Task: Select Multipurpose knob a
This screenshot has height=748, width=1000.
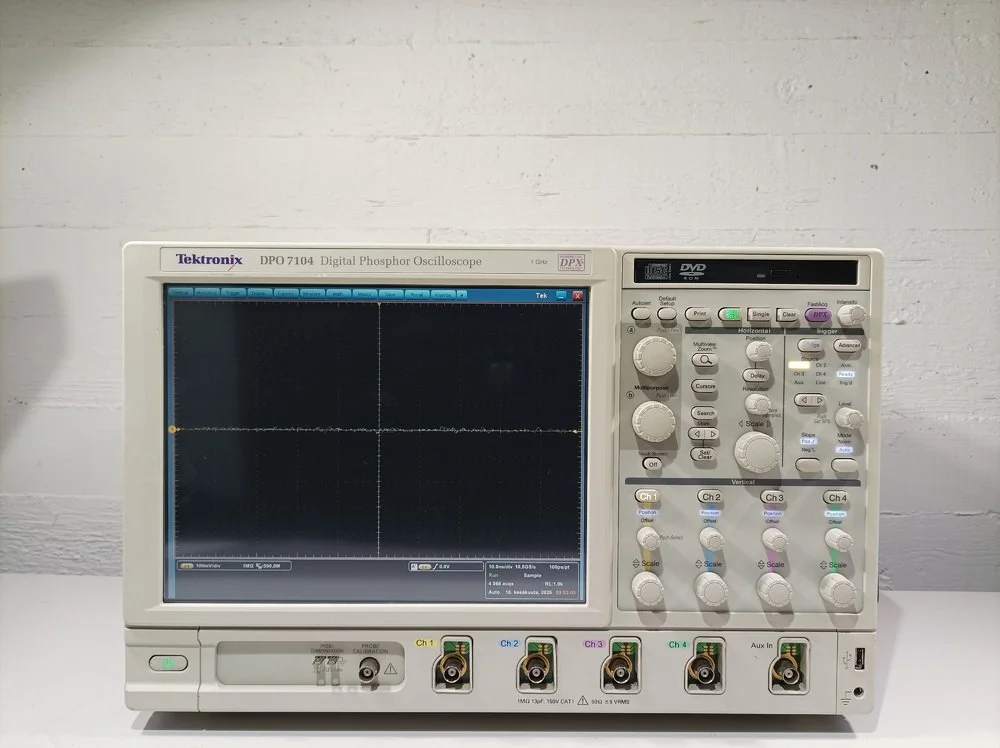Action: pyautogui.click(x=654, y=355)
